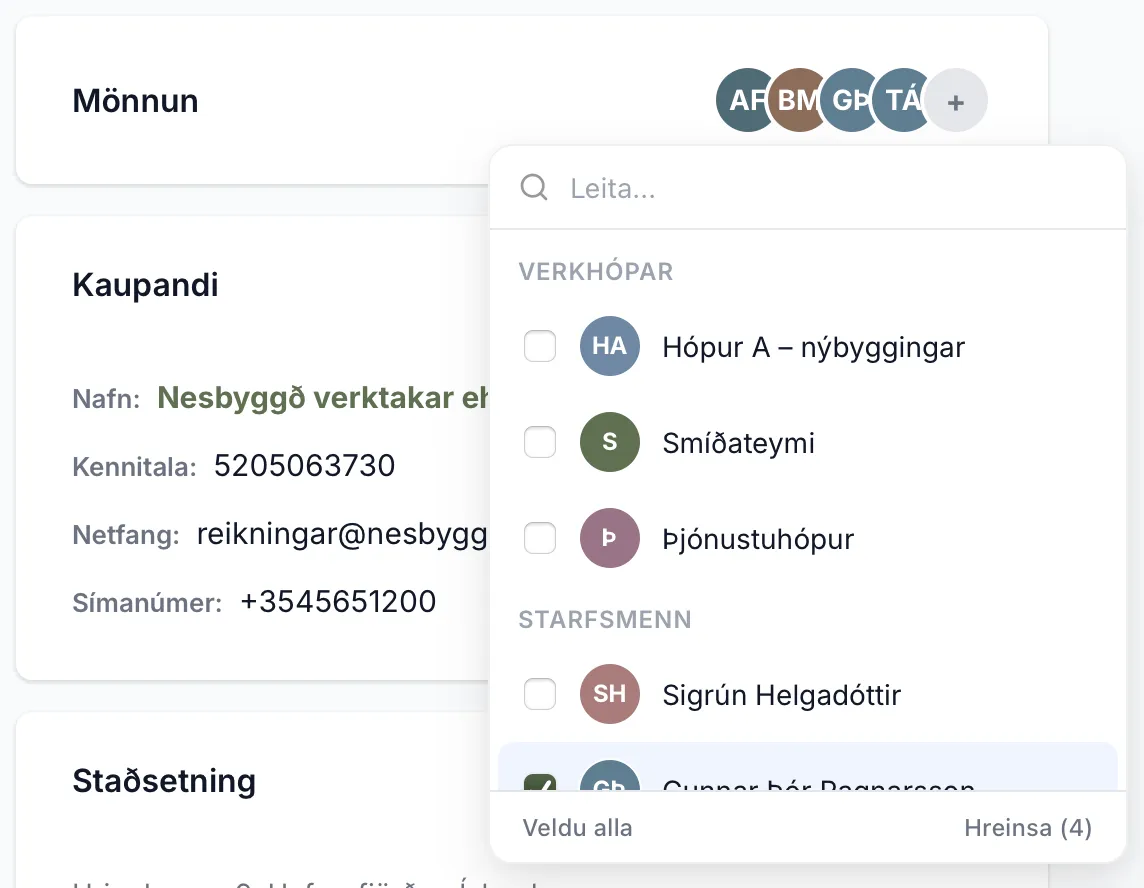Select the Þjónustuhópur label
The width and height of the screenshot is (1144, 888).
(x=758, y=540)
